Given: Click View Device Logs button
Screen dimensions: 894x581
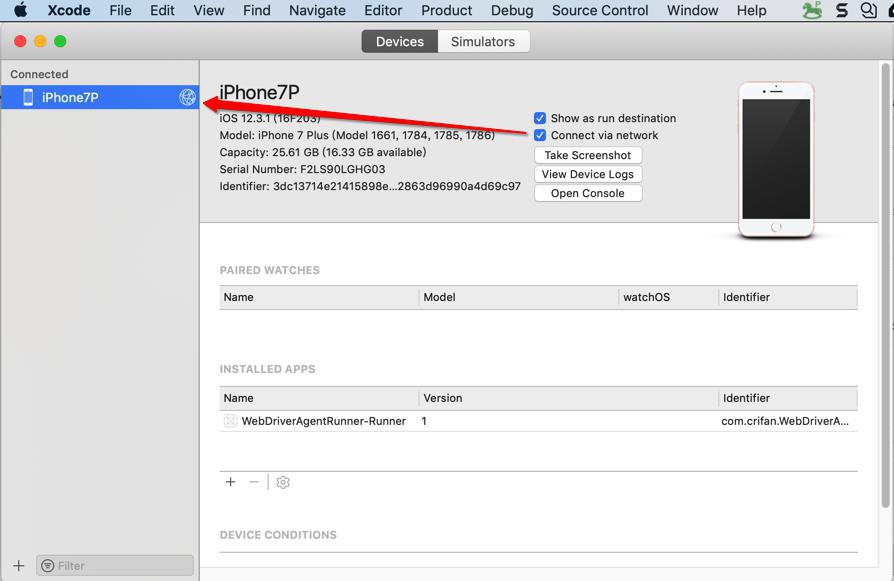Looking at the screenshot, I should 588,174.
